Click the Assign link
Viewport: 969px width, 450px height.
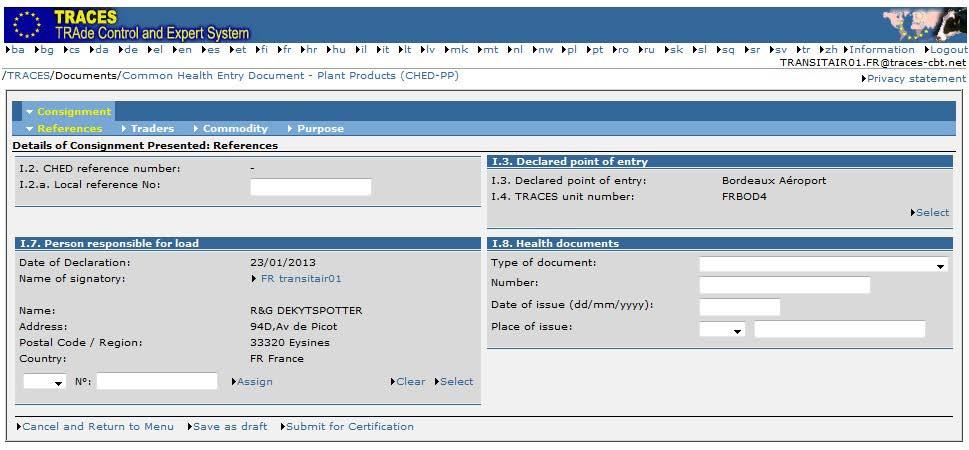click(252, 382)
